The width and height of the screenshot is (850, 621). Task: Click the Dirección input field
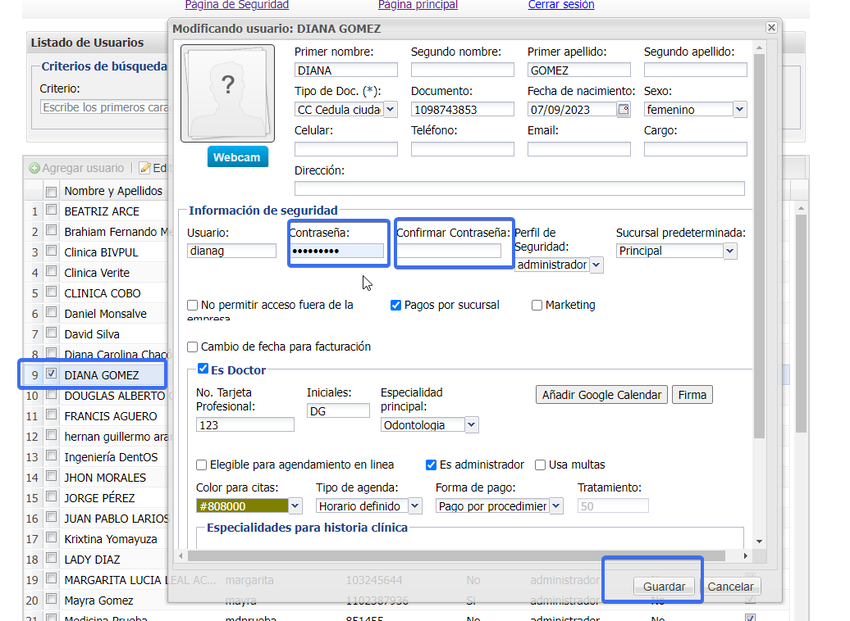click(519, 189)
